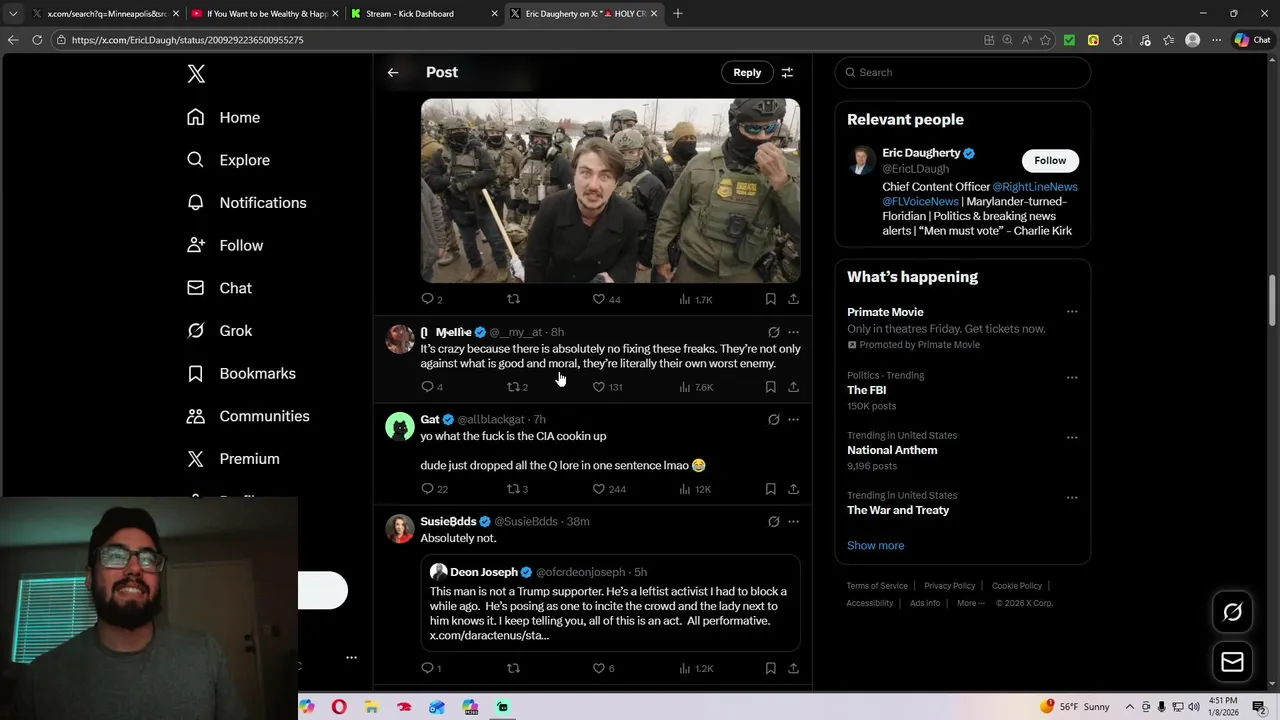Follow Eric Daugherty
Screen dimensions: 1280x720
(x=1050, y=160)
